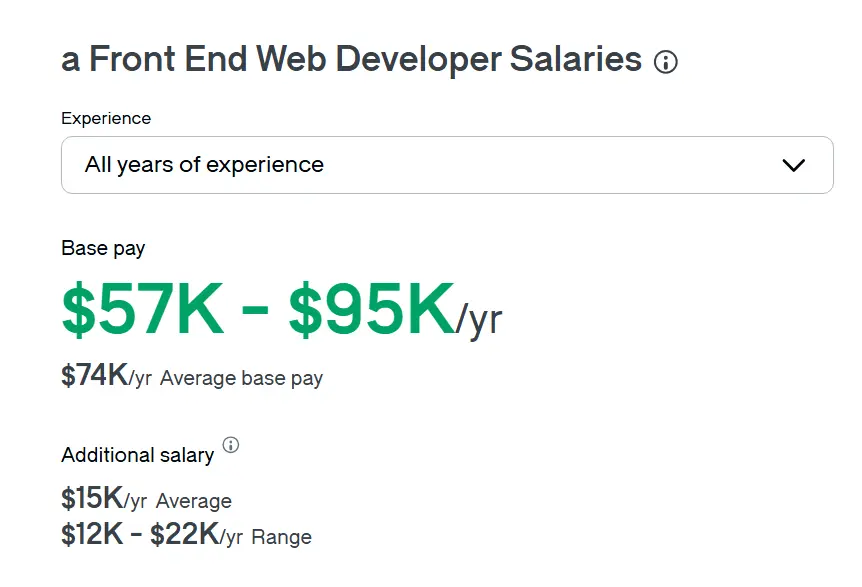The height and width of the screenshot is (587, 862).
Task: Select the '$15K/yr Average' figure
Action: 145,500
